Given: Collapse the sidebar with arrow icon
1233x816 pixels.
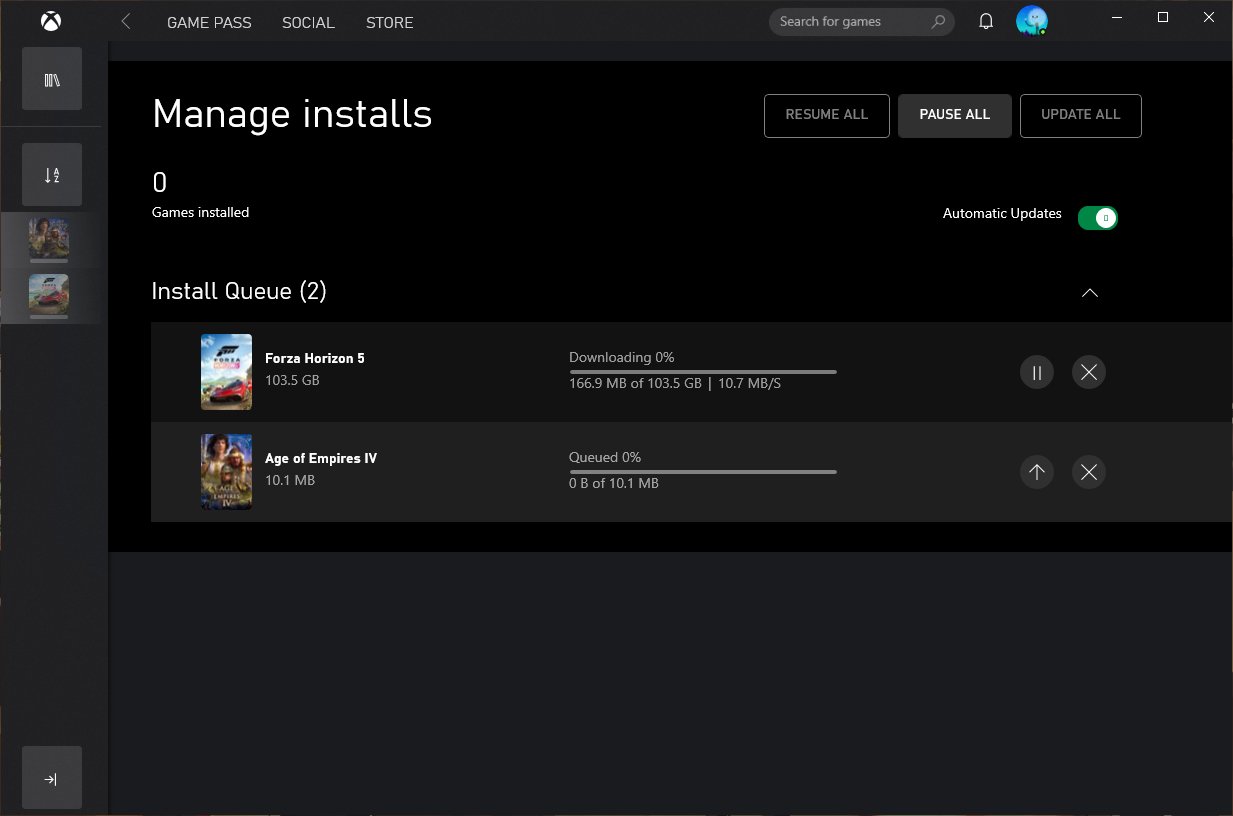Looking at the screenshot, I should coord(52,778).
